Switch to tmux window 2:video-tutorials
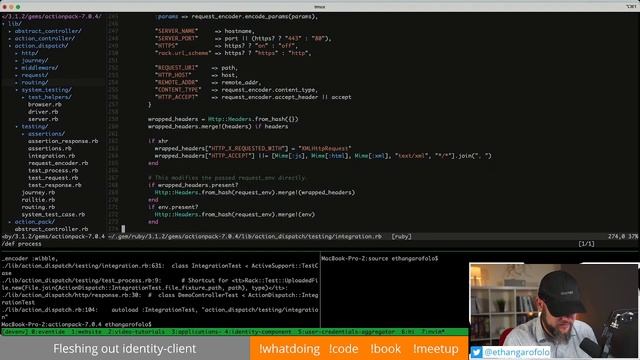Viewport: 640px width, 360px height. [136, 332]
